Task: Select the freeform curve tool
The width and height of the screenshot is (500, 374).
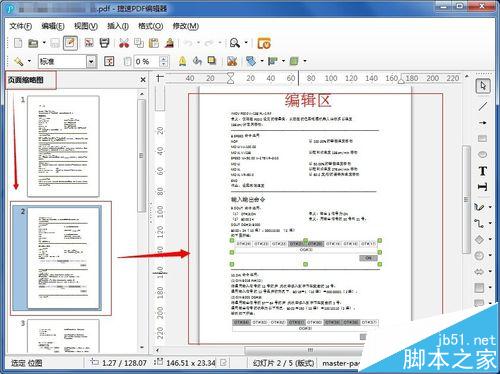Action: 479,207
